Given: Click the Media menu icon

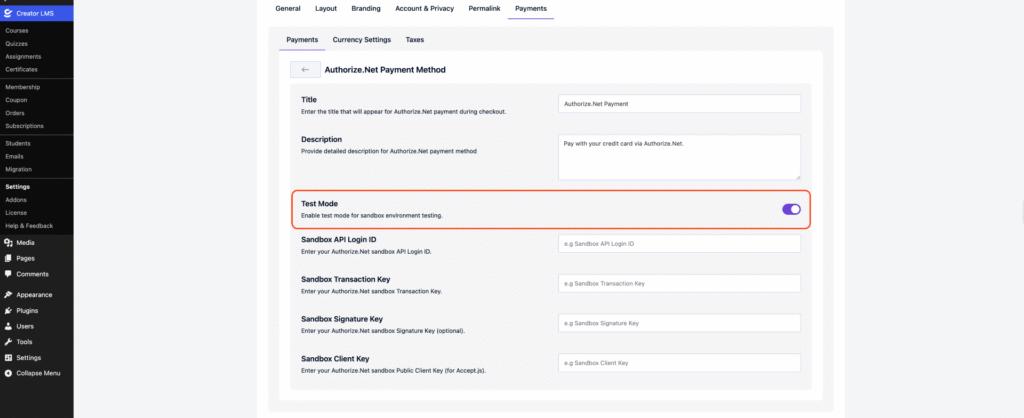Looking at the screenshot, I should pos(8,242).
